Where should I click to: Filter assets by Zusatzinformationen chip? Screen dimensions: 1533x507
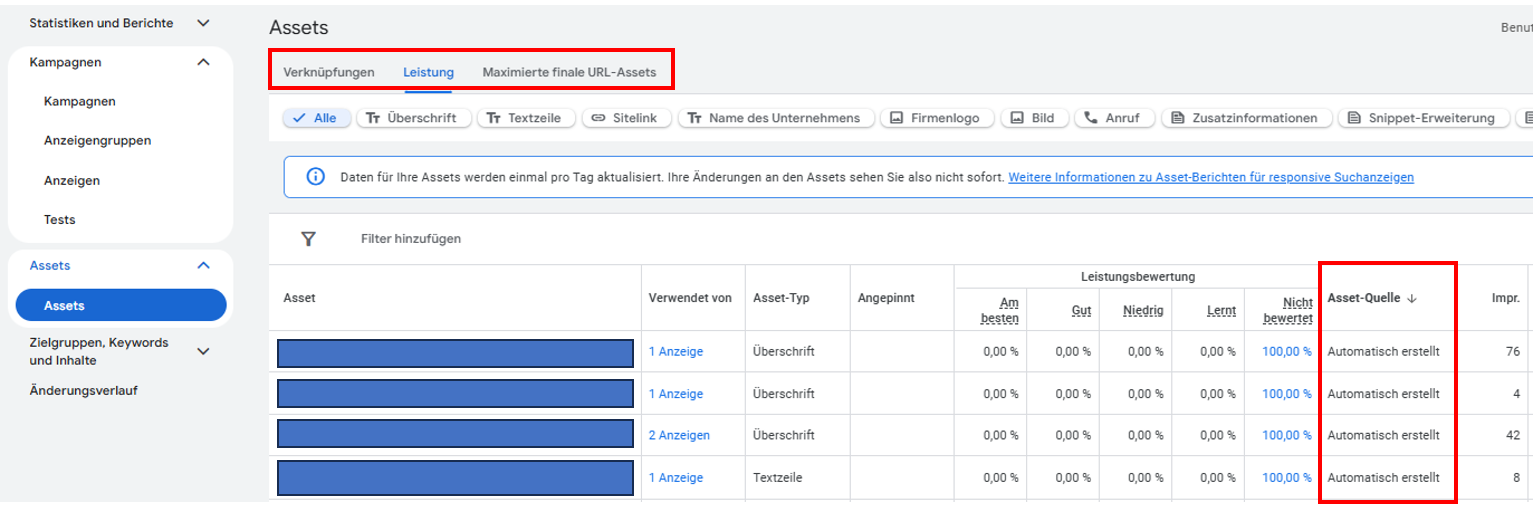coord(1246,118)
